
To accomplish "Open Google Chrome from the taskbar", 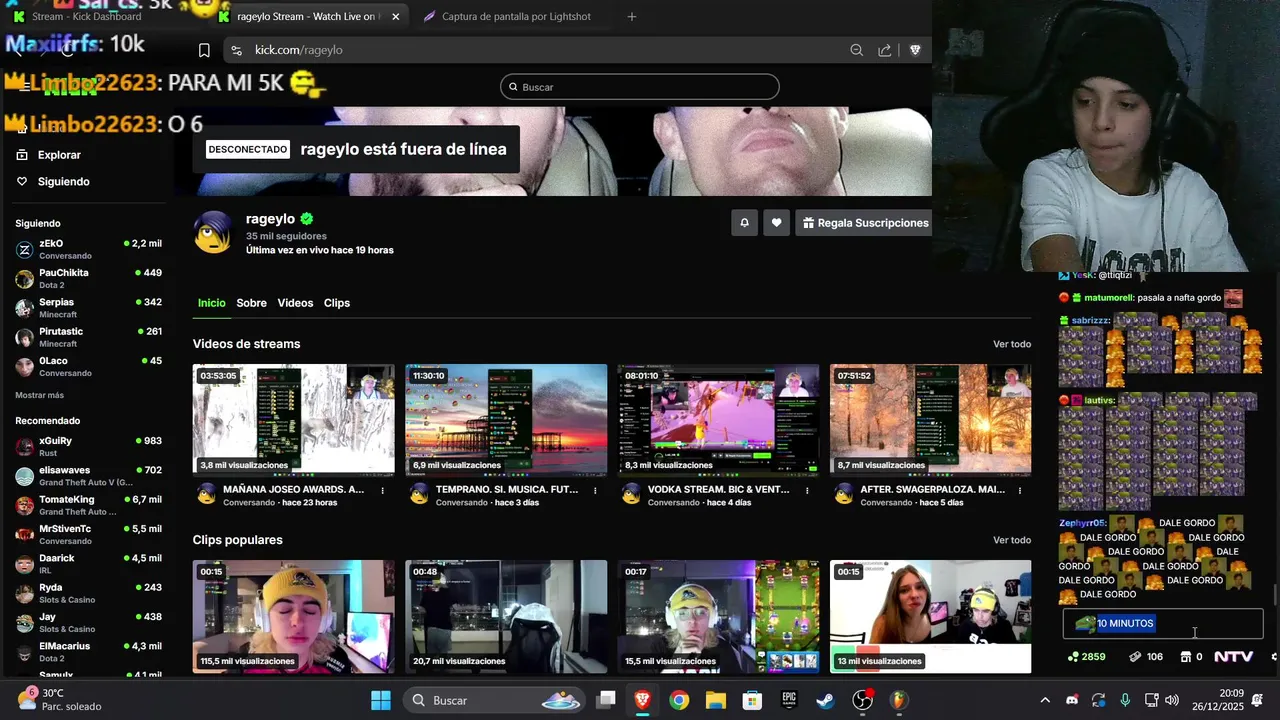I will (679, 700).
